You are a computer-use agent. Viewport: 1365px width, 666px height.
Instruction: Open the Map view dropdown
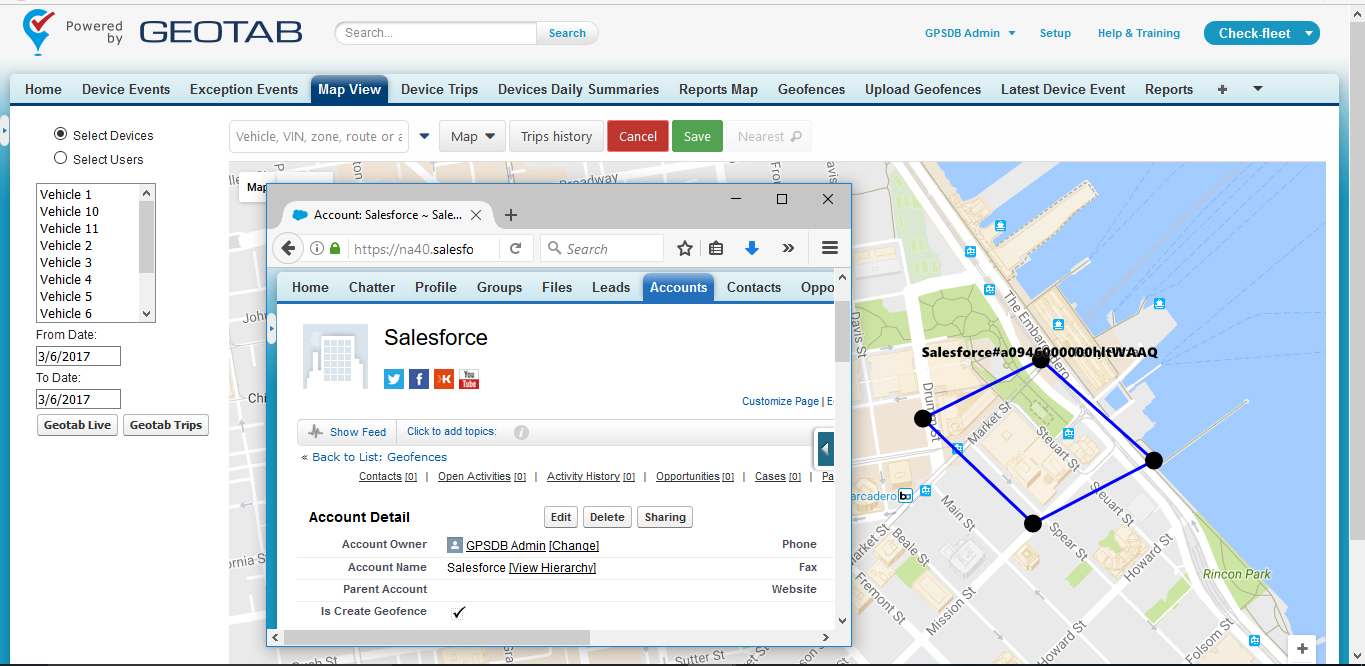tap(472, 136)
